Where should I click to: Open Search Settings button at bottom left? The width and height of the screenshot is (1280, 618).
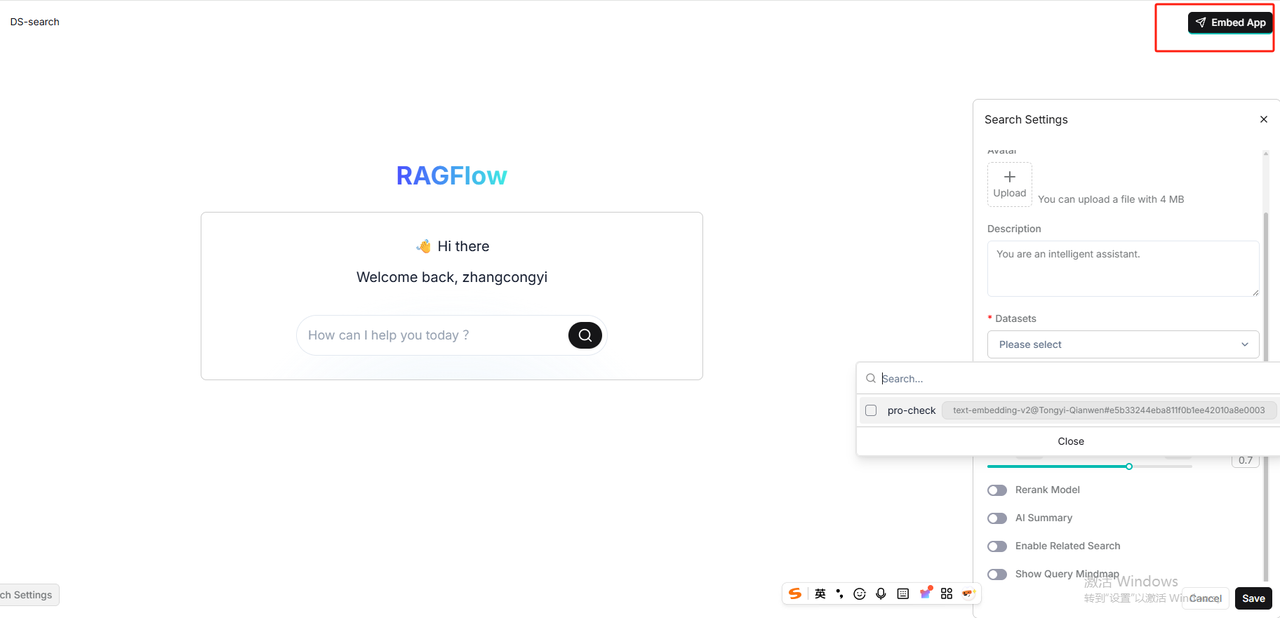28,595
